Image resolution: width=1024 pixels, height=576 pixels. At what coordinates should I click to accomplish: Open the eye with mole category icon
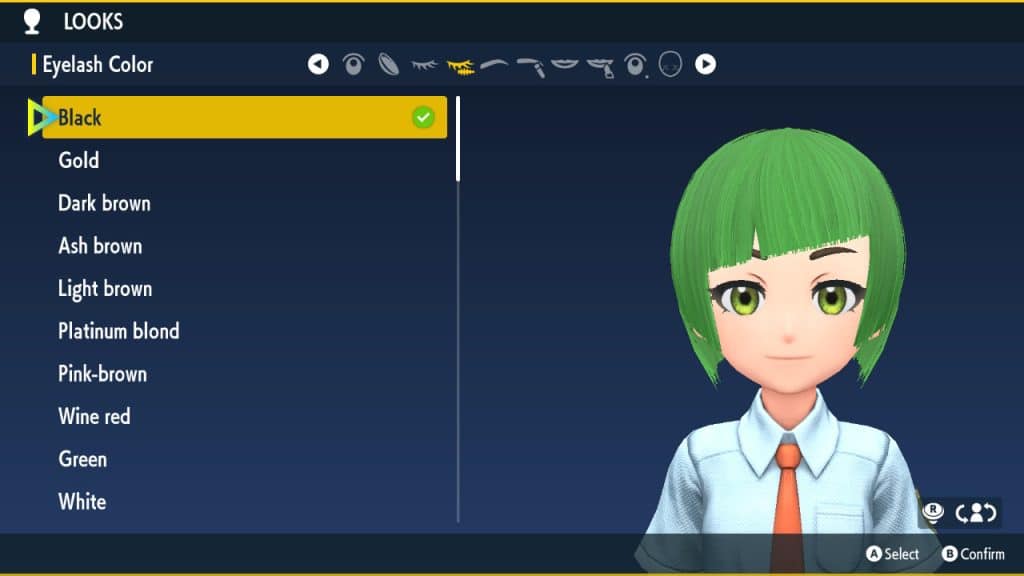pos(635,65)
